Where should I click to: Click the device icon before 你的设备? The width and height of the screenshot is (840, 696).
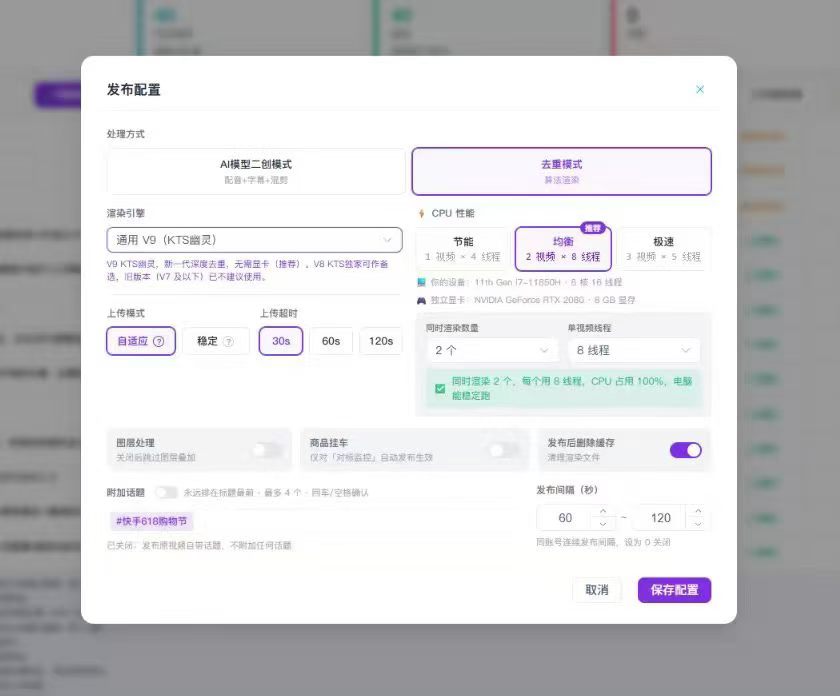[x=422, y=282]
